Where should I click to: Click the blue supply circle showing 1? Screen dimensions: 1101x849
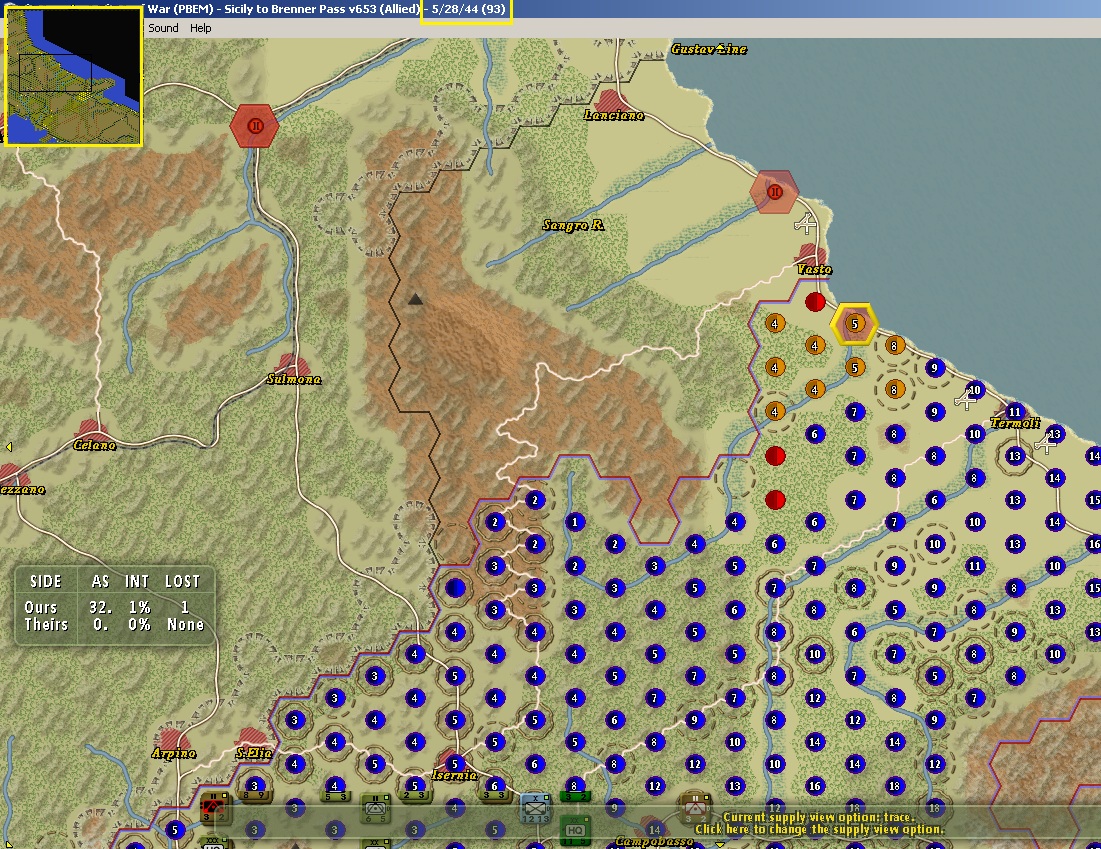(574, 522)
